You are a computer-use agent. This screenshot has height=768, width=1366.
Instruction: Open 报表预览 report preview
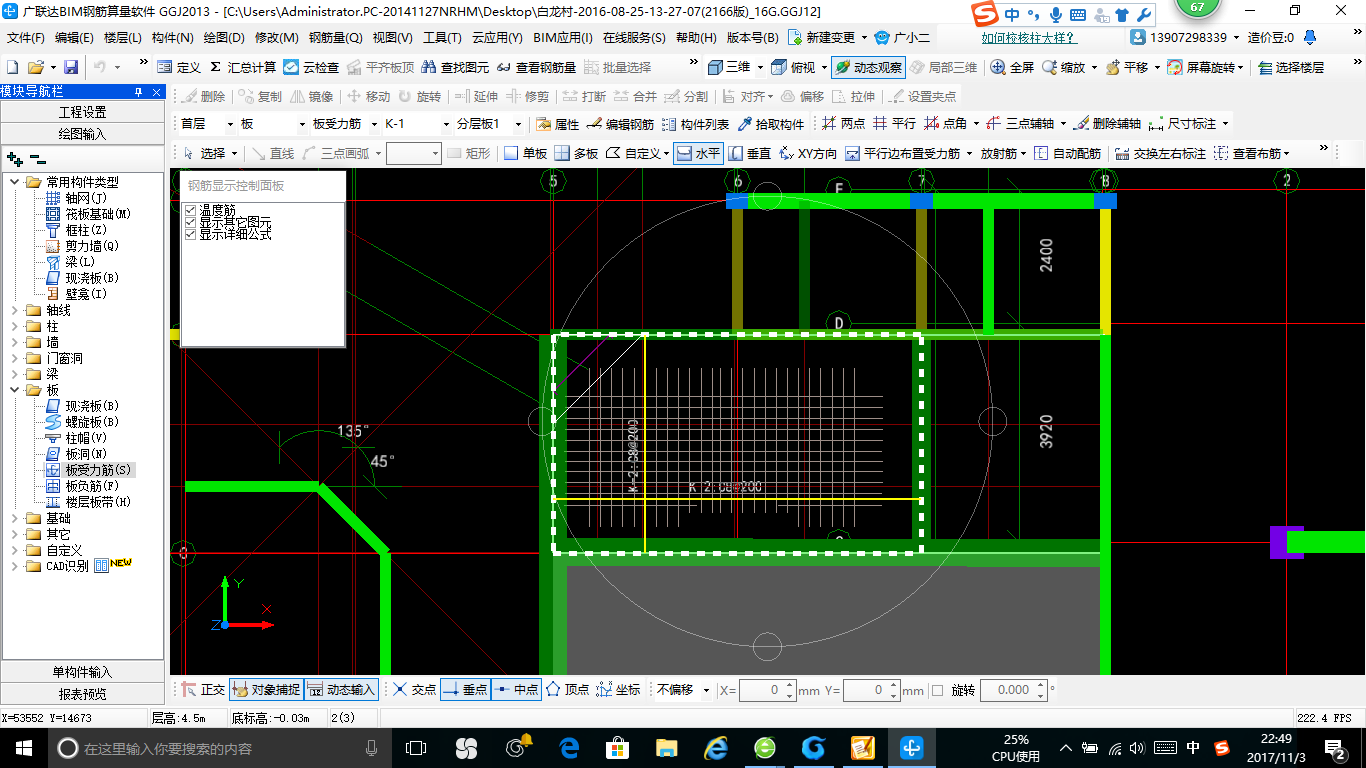coord(82,694)
